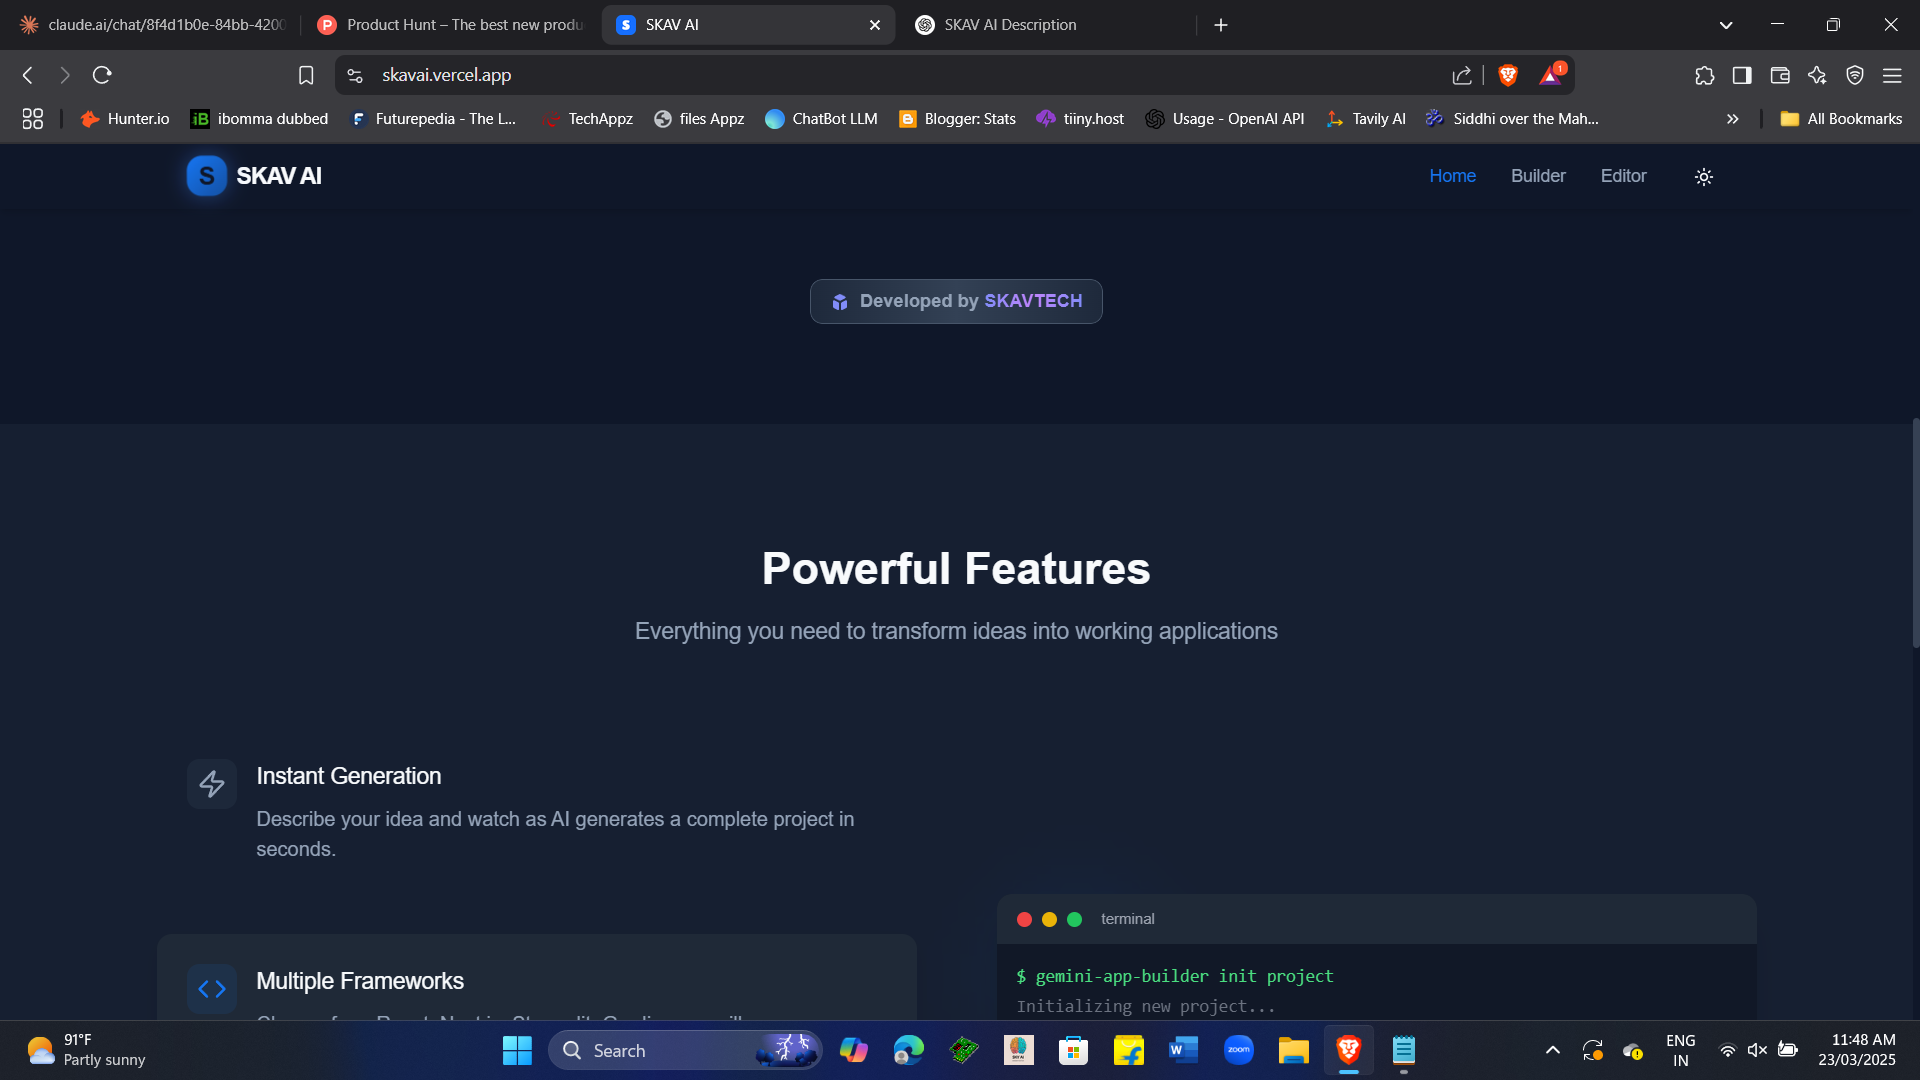This screenshot has height=1080, width=1920.
Task: Open Leo AI sparkle icon
Action: coord(1817,75)
